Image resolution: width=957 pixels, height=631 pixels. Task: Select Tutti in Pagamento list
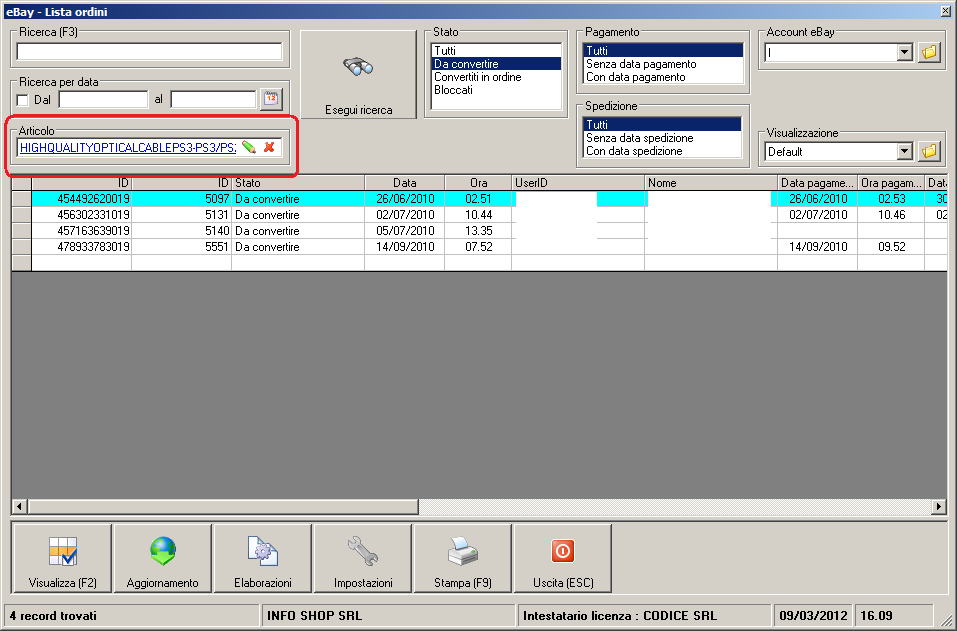tap(663, 51)
